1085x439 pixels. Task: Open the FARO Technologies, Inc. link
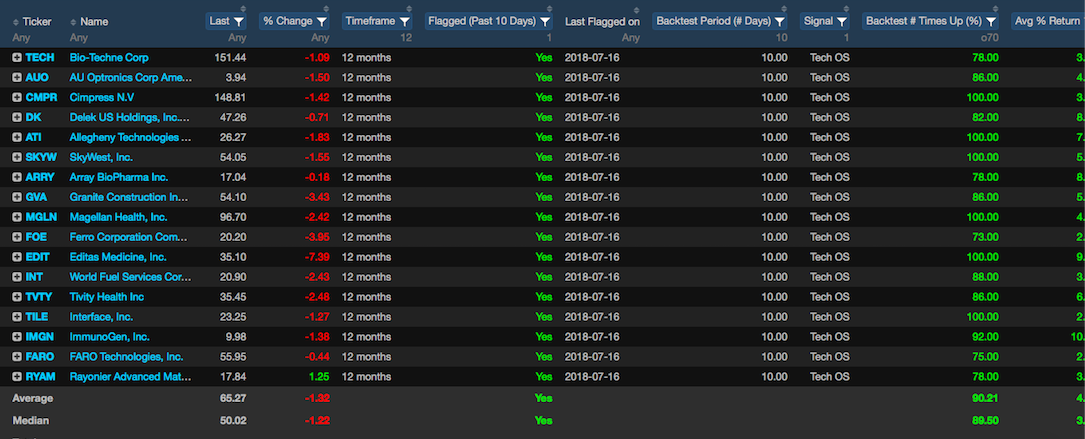(126, 357)
